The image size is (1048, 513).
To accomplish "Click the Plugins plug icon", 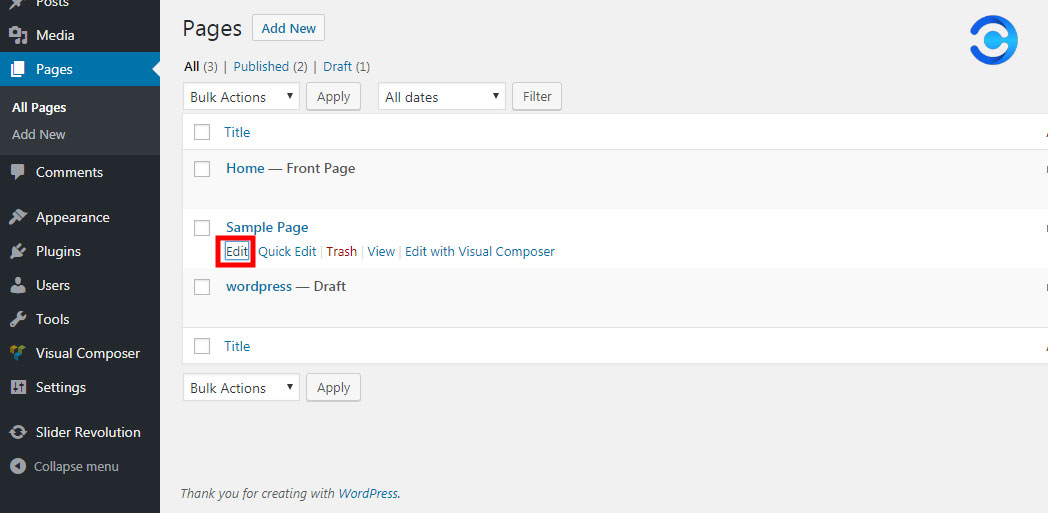I will click(x=18, y=251).
